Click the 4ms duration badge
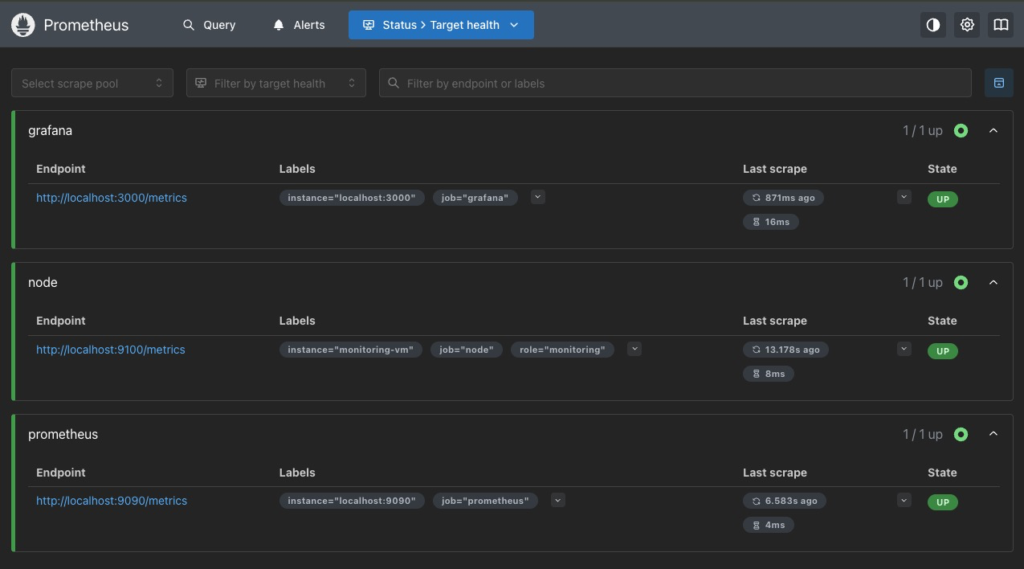The image size is (1024, 569). (768, 525)
